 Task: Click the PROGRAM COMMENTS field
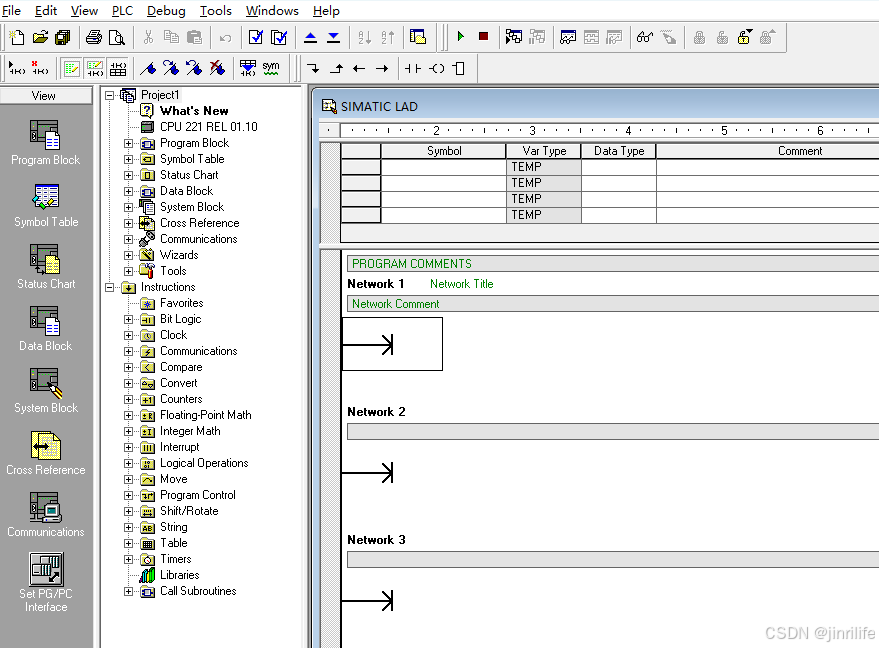tap(613, 263)
